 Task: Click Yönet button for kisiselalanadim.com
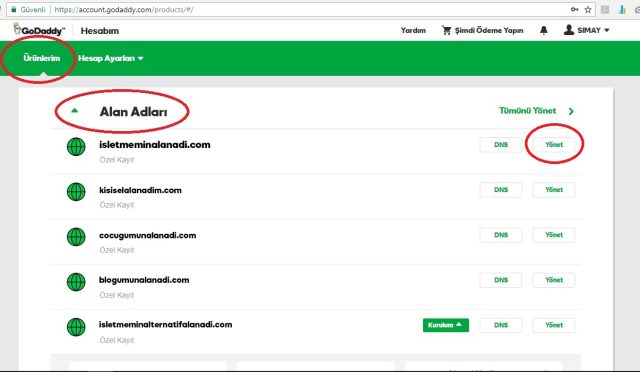[554, 190]
